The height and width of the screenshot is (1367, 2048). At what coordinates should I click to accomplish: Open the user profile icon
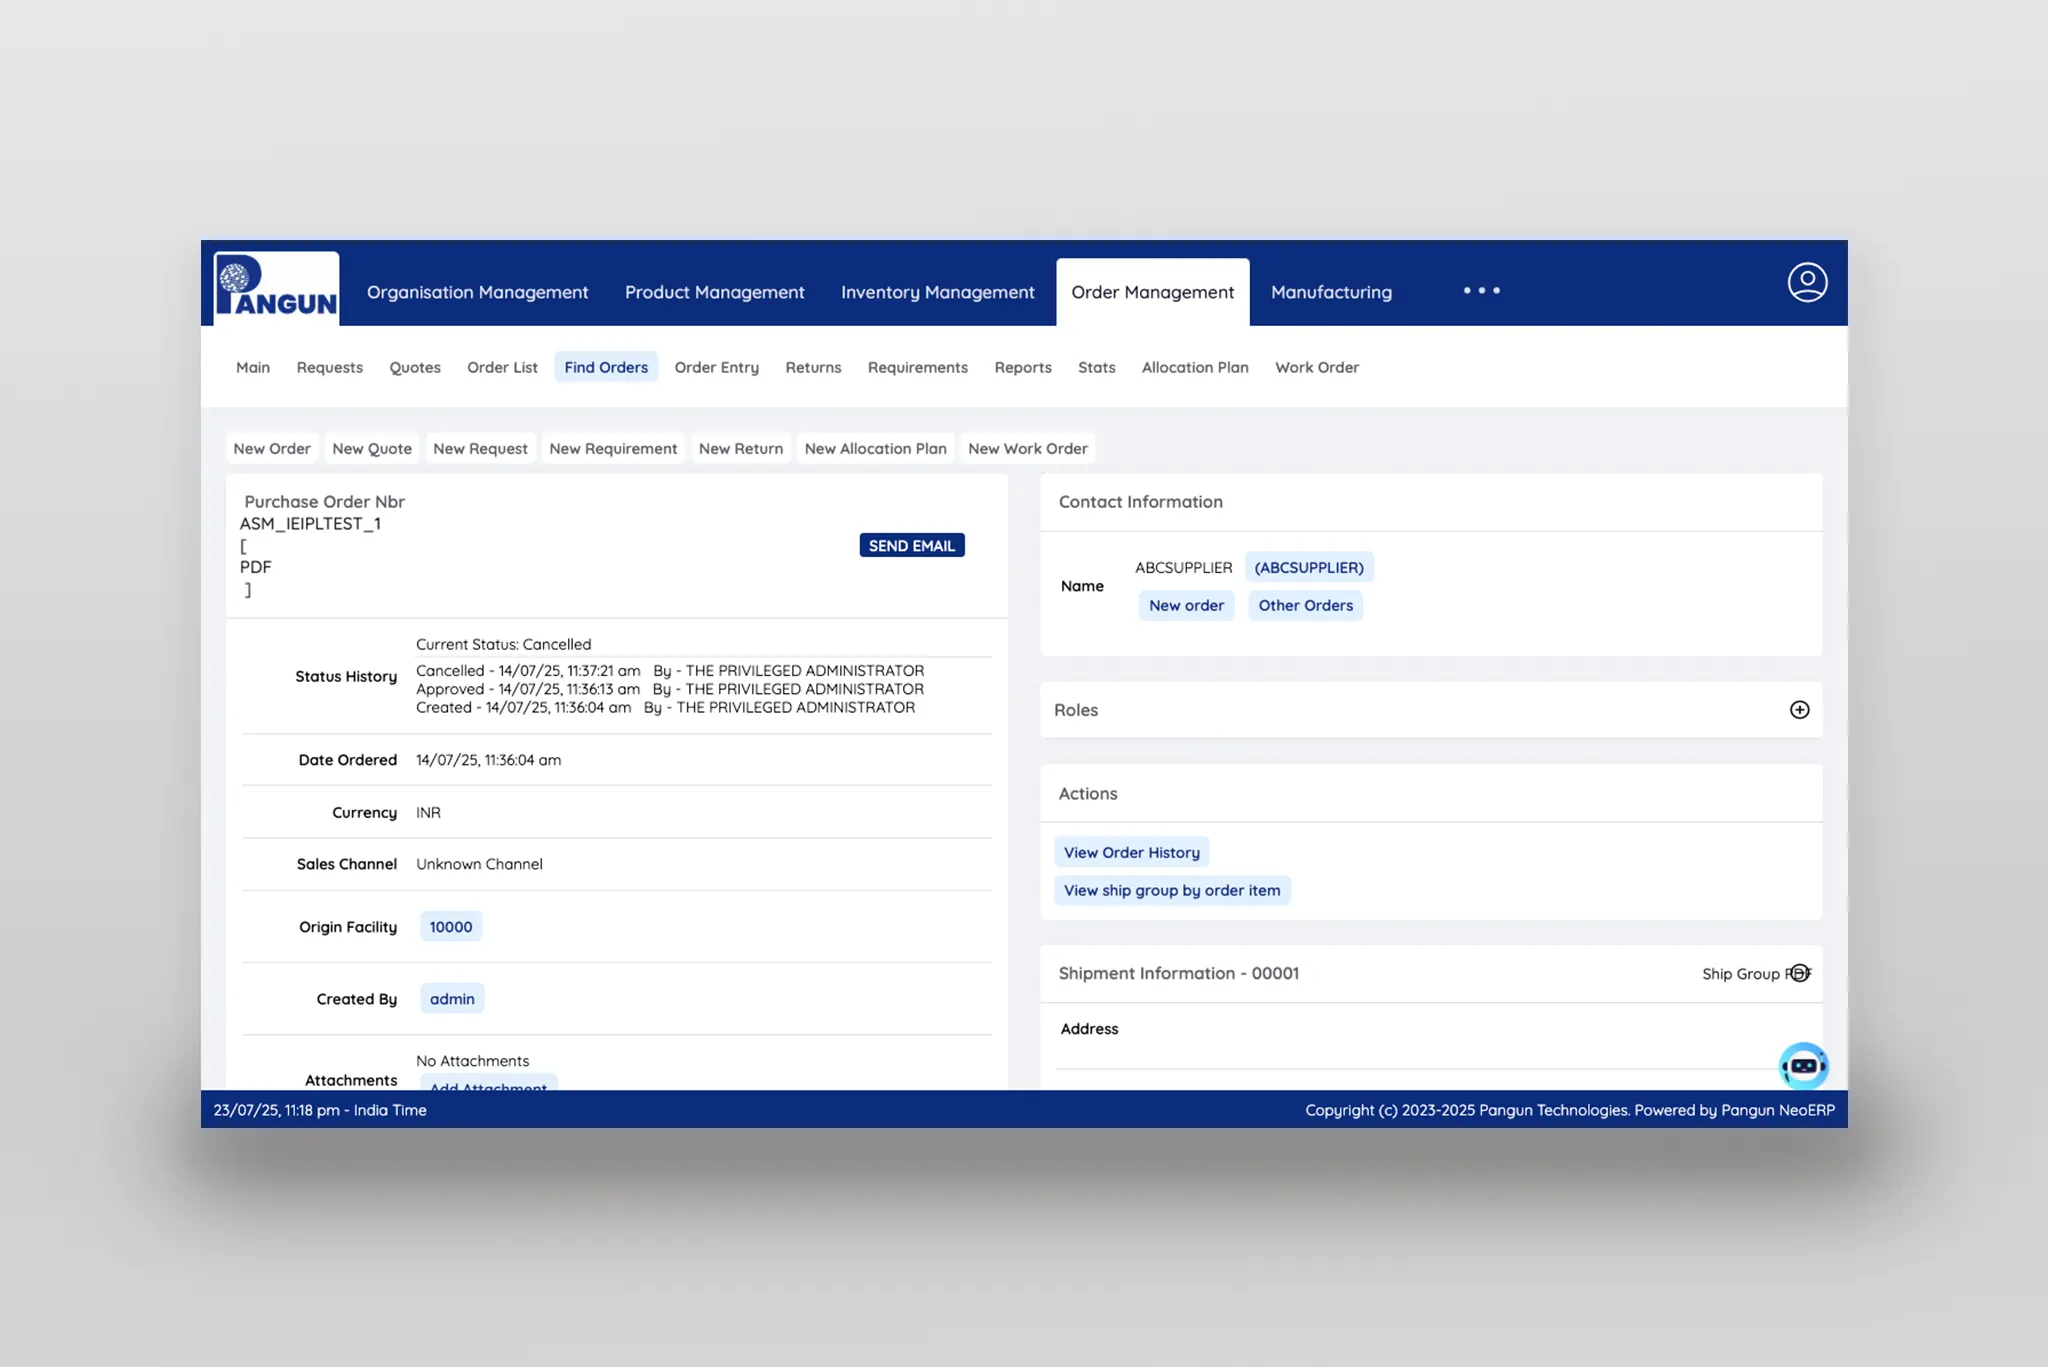(1806, 283)
